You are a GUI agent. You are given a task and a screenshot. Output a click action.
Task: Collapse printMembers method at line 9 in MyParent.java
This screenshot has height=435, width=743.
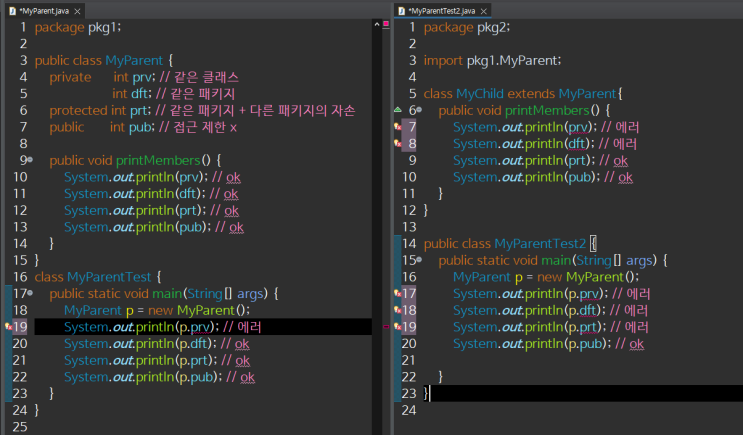pos(30,160)
